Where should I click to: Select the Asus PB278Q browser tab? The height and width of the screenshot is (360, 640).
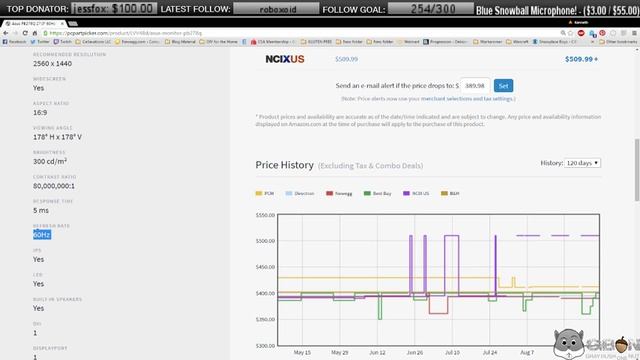[33, 24]
